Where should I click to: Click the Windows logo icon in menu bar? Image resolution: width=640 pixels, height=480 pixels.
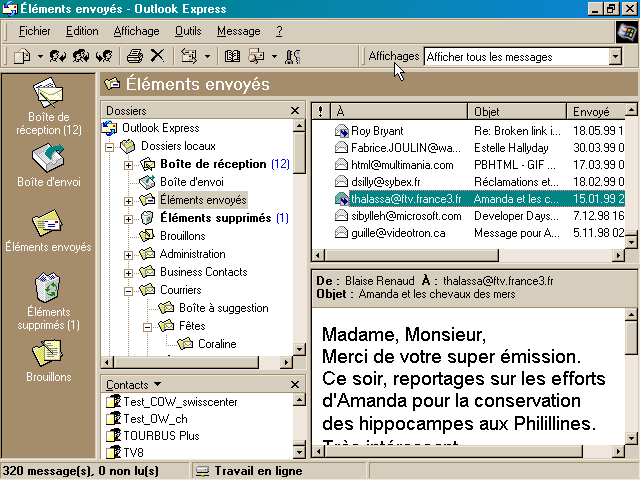pyautogui.click(x=627, y=32)
